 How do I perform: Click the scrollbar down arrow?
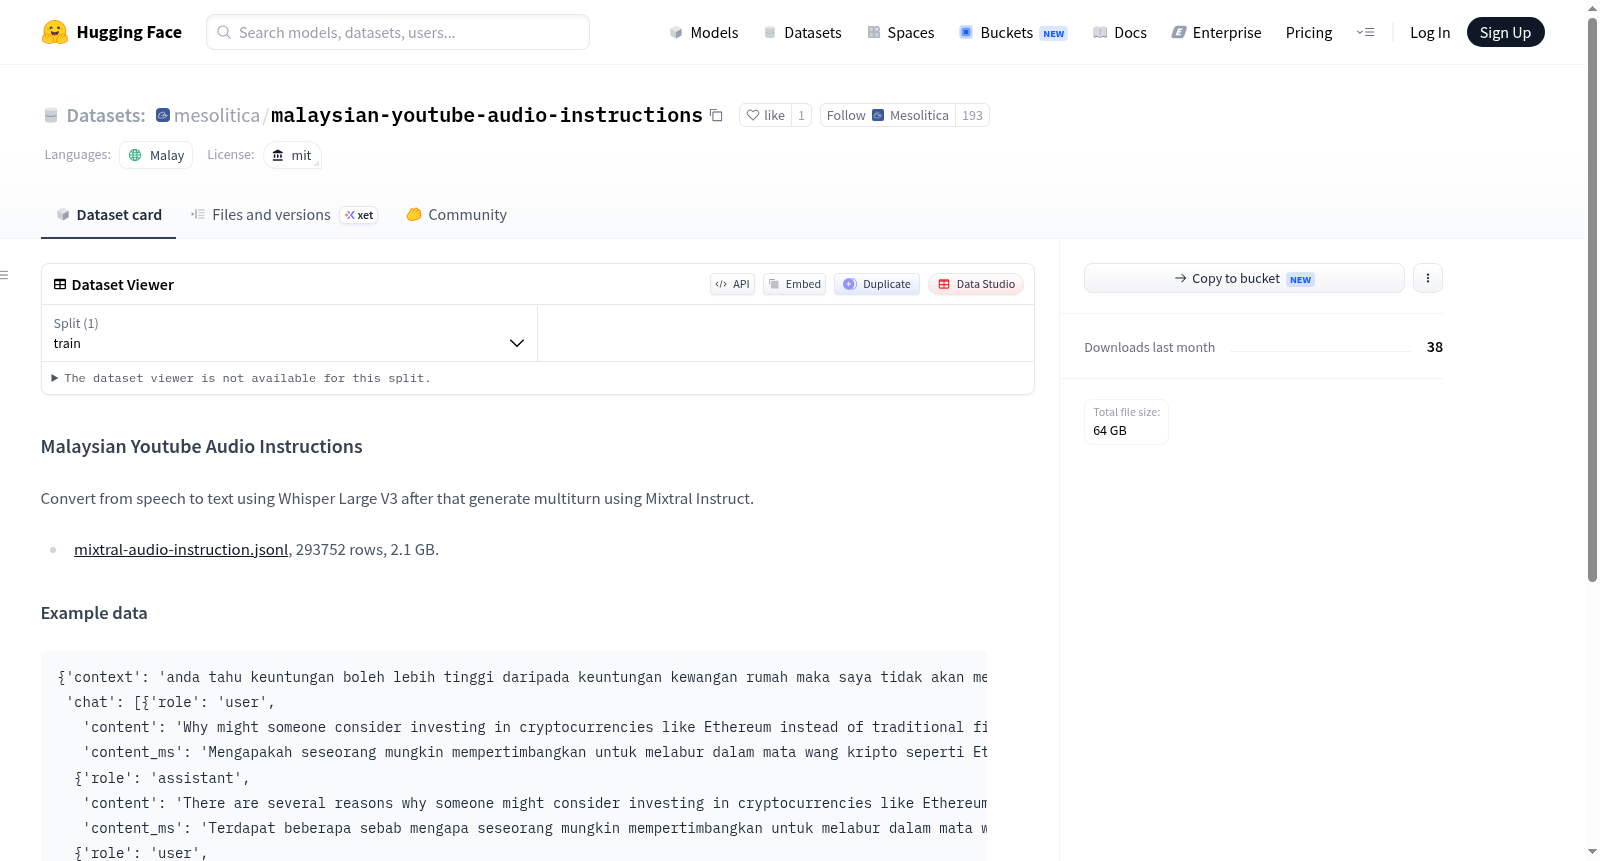(x=1592, y=852)
